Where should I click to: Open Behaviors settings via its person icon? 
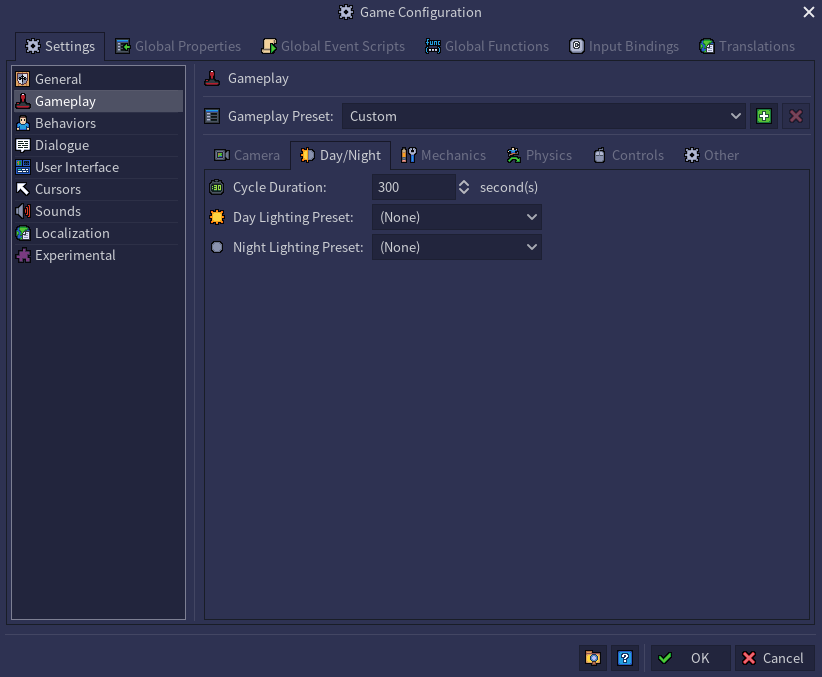(x=23, y=123)
